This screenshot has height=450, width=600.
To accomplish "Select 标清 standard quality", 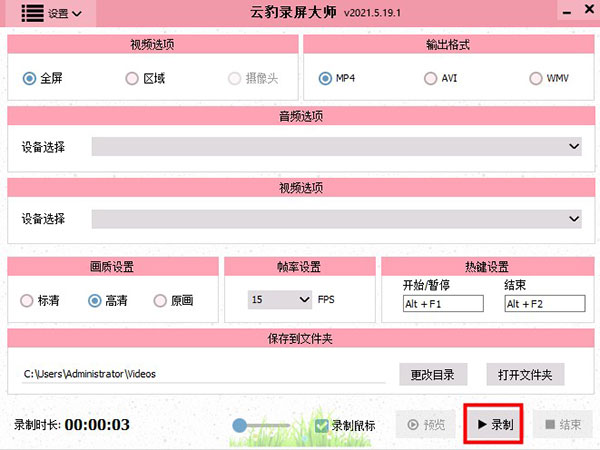I will pyautogui.click(x=28, y=300).
